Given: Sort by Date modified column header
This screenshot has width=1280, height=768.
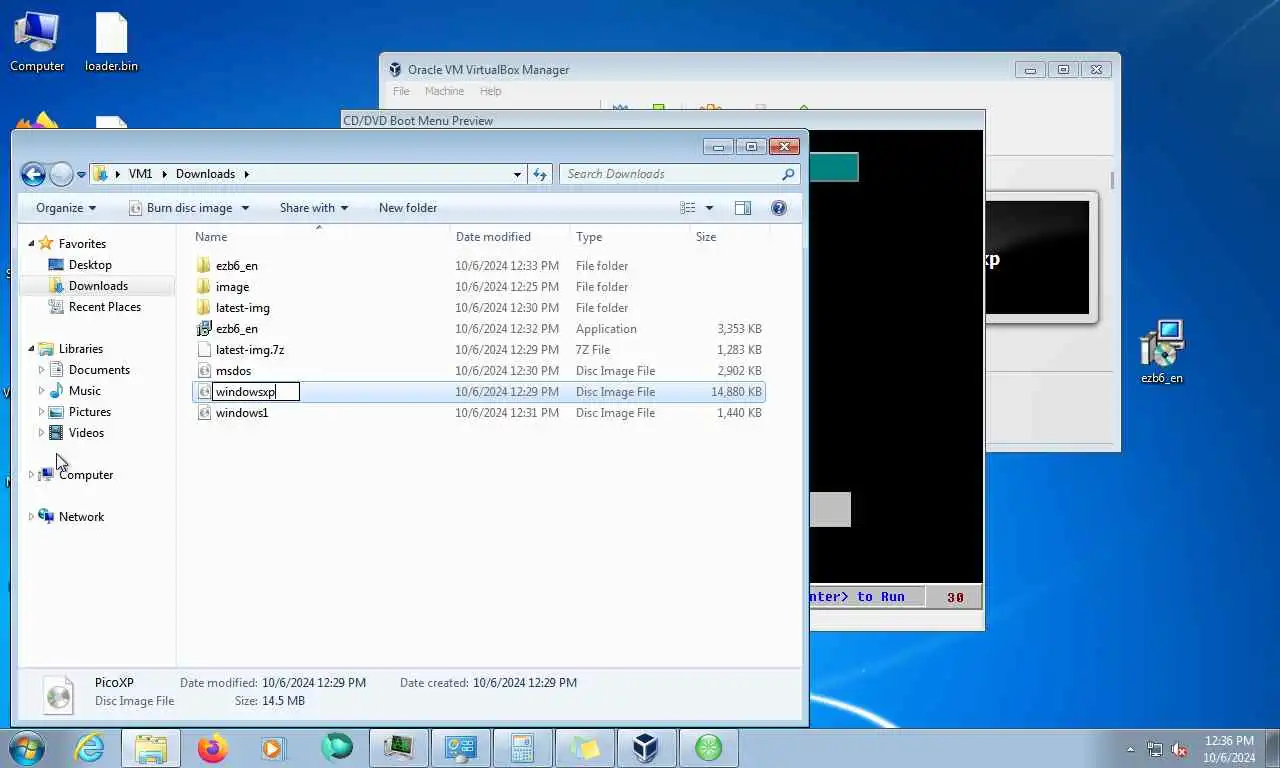Looking at the screenshot, I should click(x=509, y=237).
